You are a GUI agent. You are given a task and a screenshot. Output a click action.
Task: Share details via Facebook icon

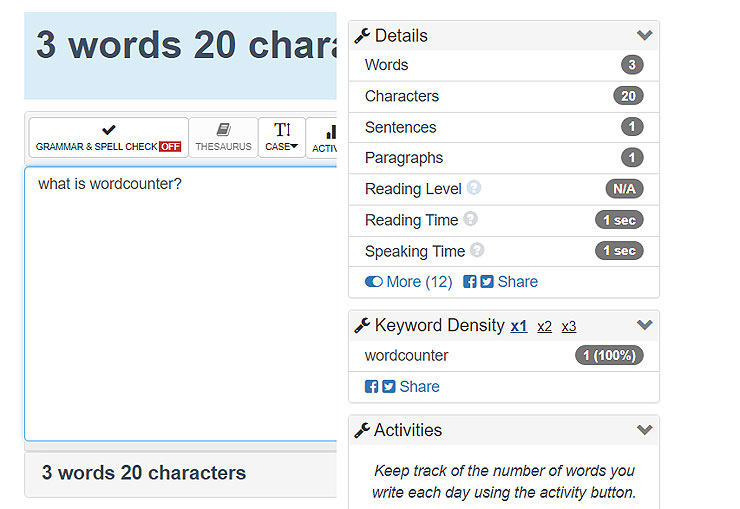470,282
